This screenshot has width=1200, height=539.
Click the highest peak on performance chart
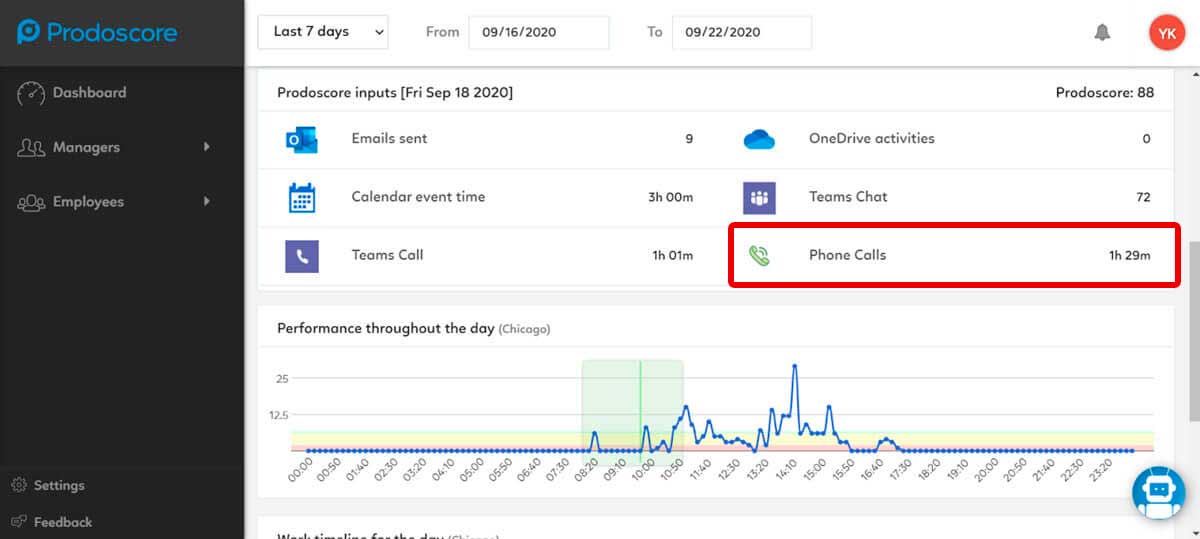pyautogui.click(x=795, y=366)
